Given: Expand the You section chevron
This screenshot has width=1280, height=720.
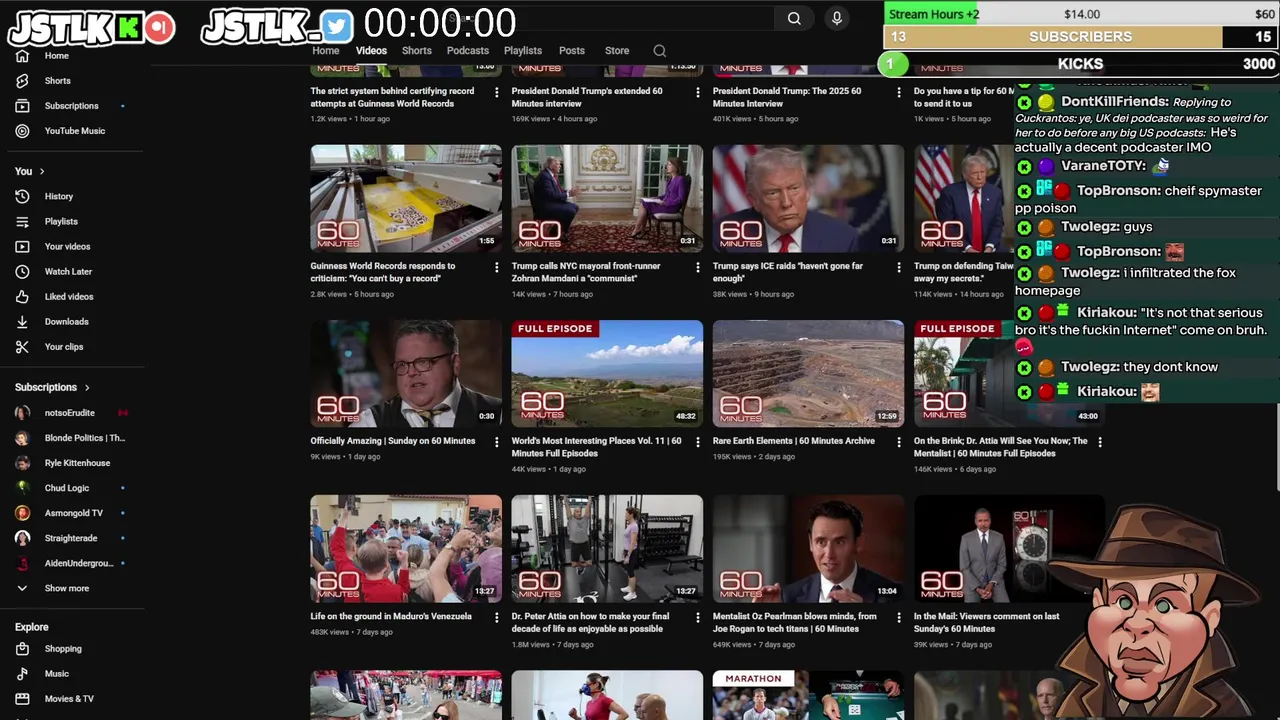Looking at the screenshot, I should [x=41, y=172].
